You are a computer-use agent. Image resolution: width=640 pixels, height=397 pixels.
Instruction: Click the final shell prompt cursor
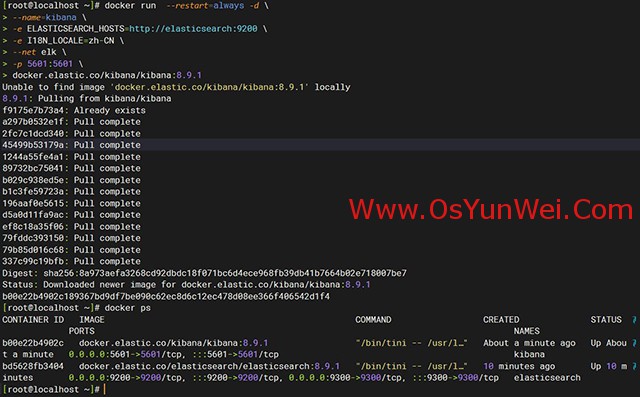coord(105,389)
